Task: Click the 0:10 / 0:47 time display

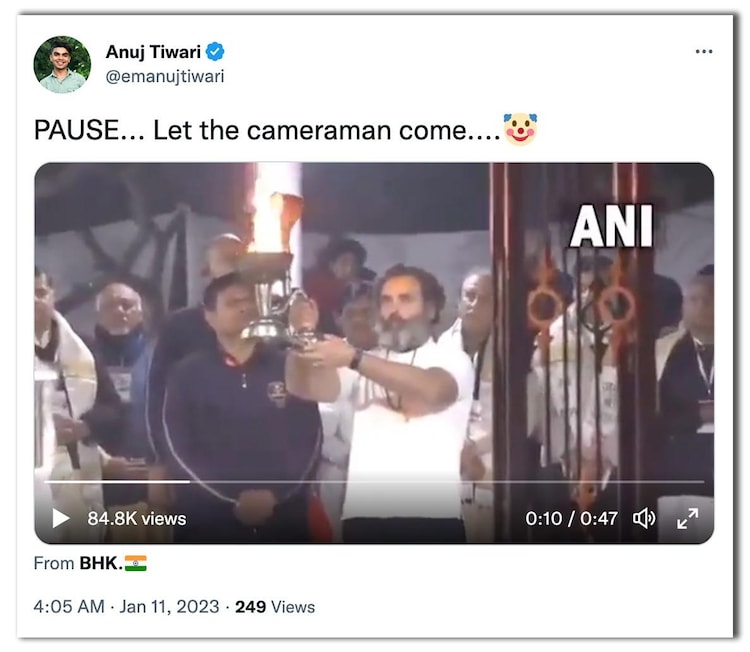Action: click(x=571, y=518)
